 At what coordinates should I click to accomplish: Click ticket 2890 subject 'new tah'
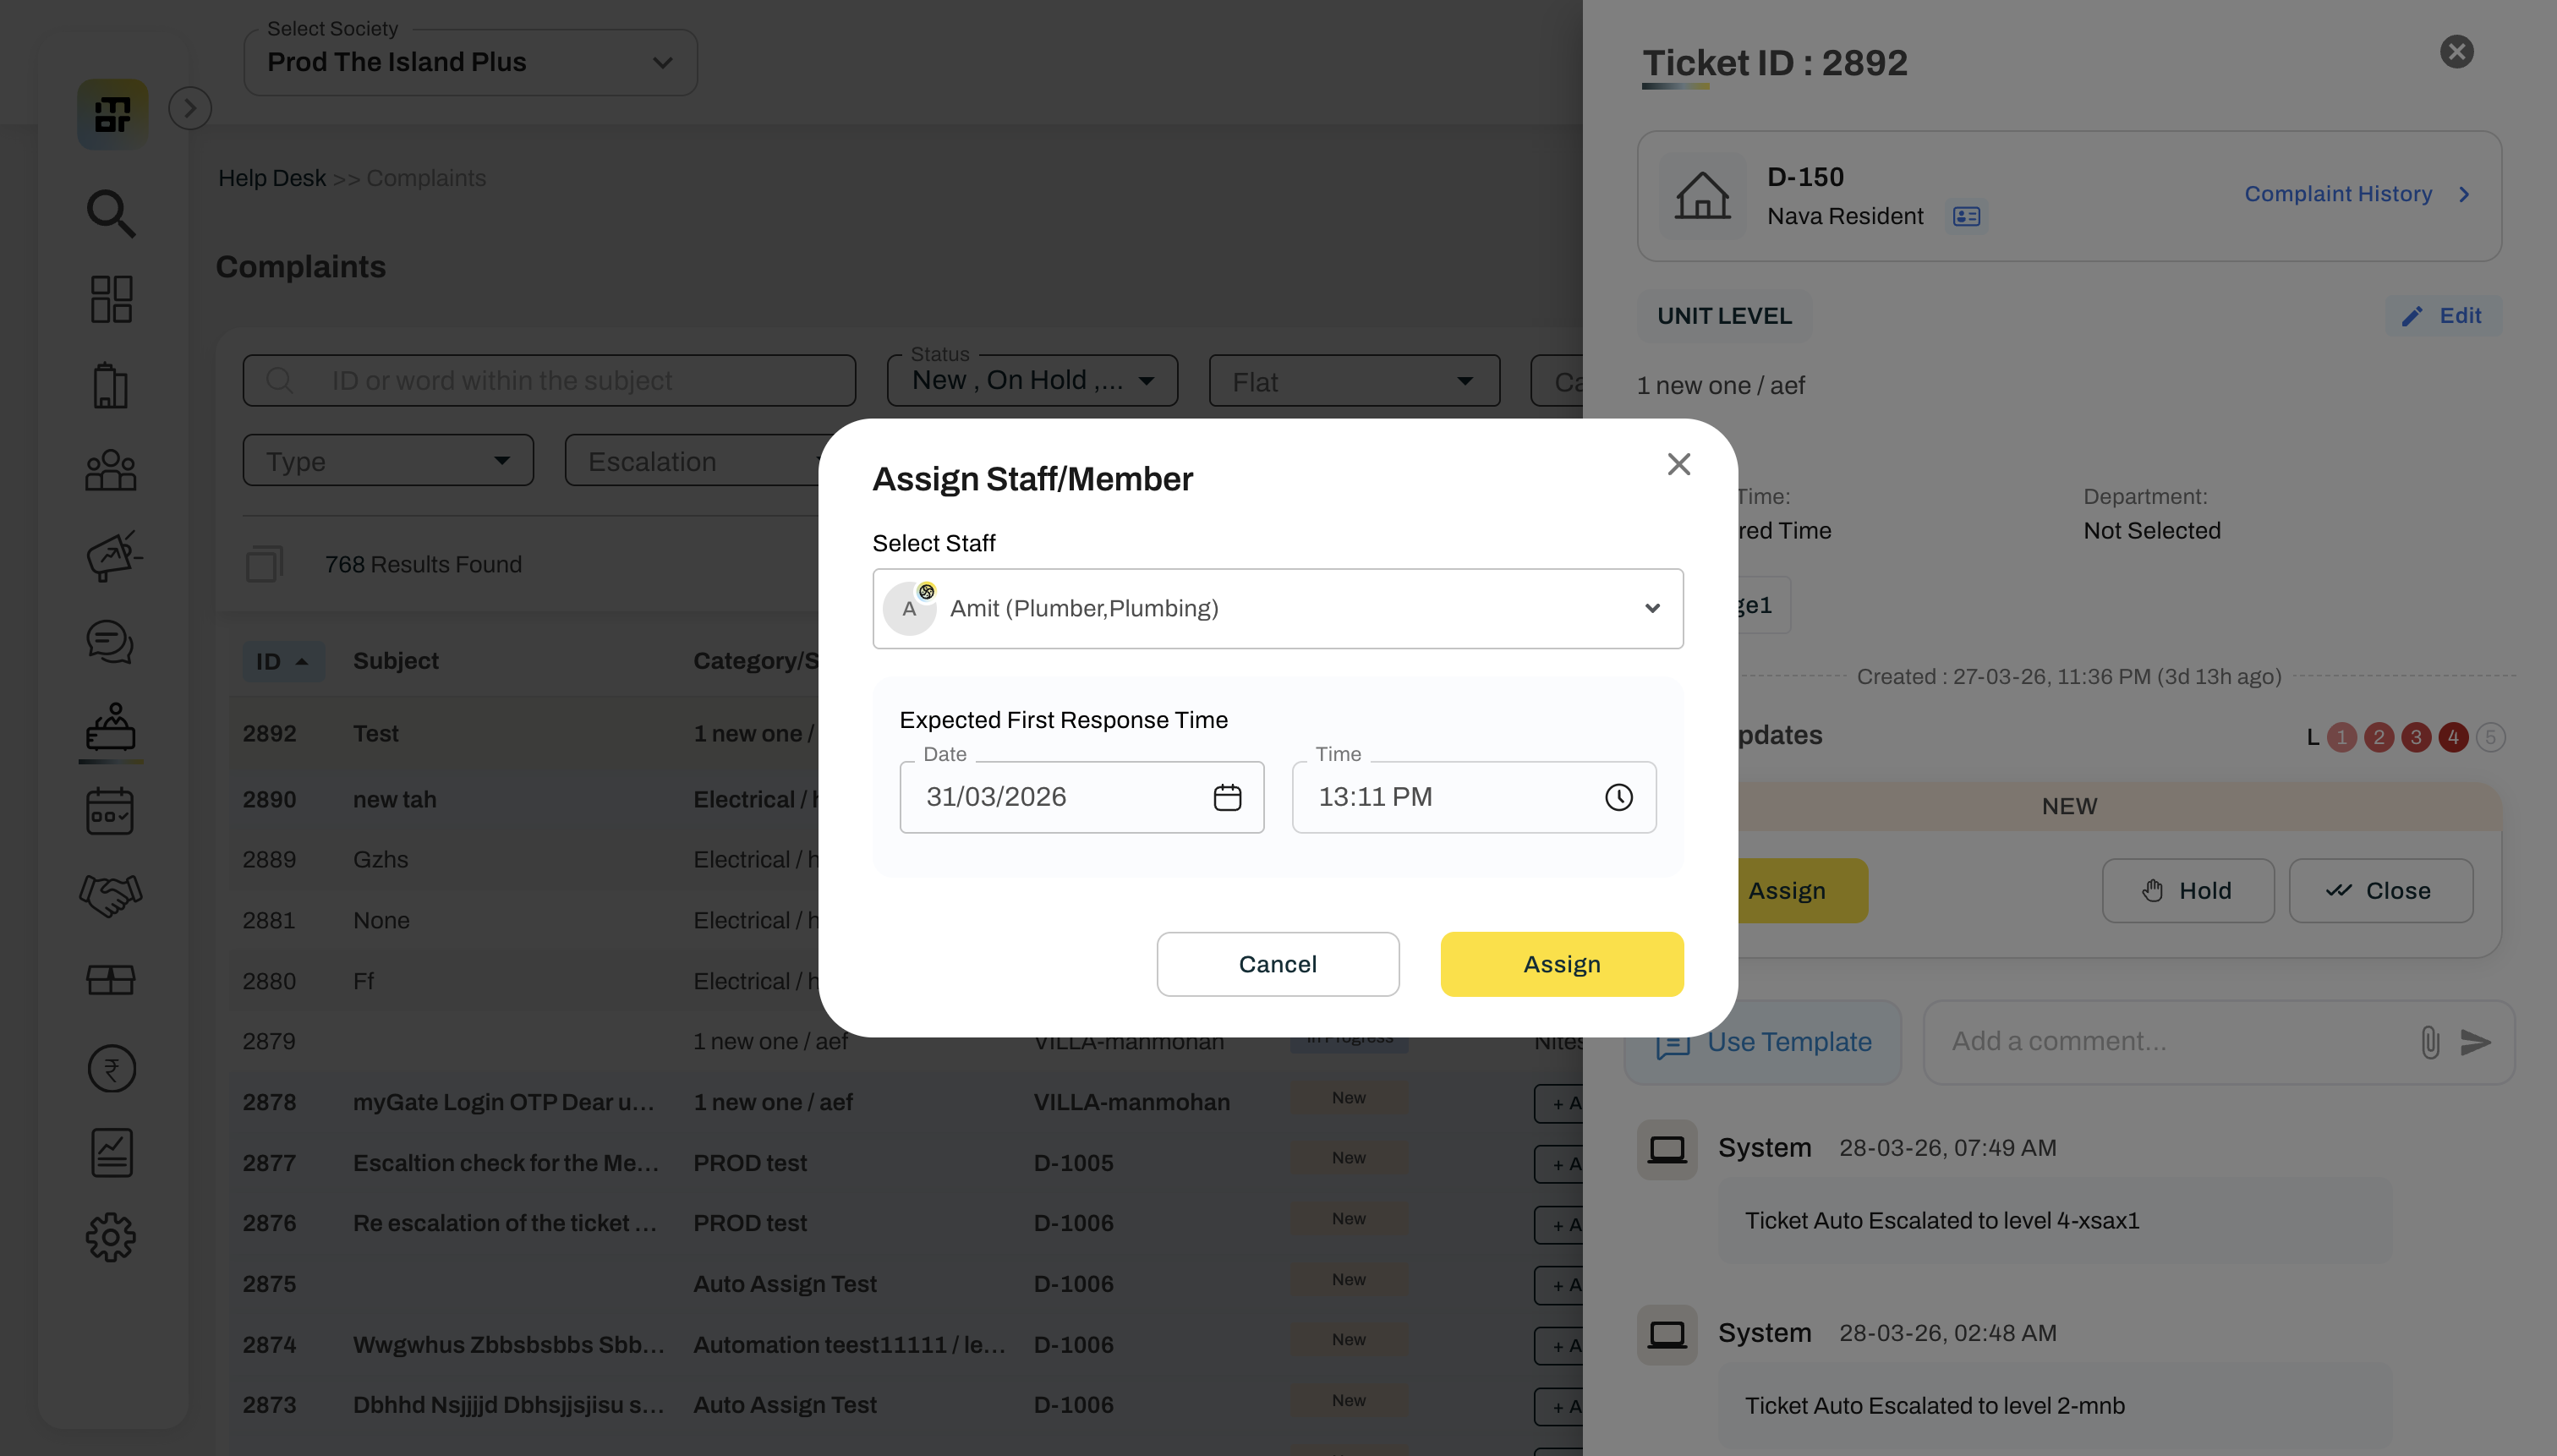(395, 800)
